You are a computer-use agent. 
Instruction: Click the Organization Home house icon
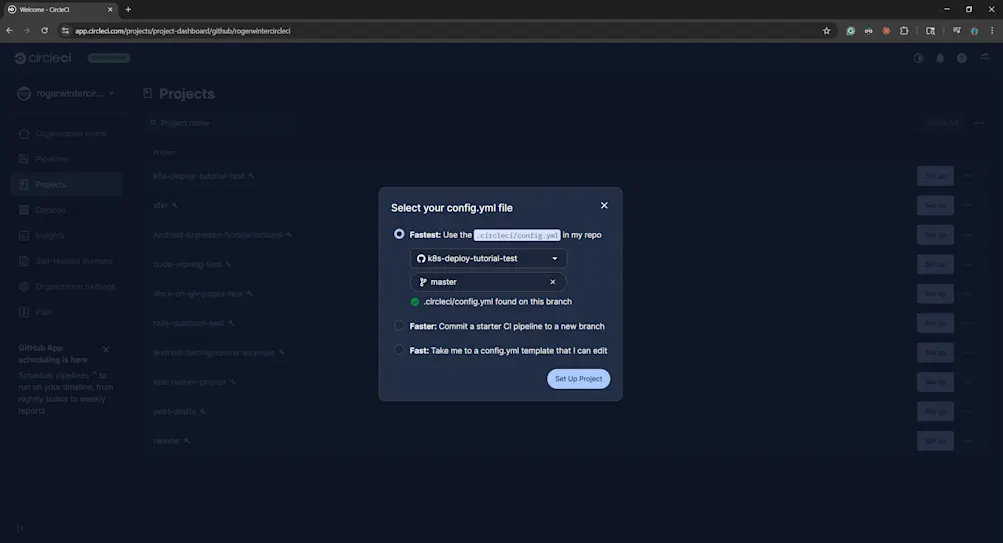24,134
